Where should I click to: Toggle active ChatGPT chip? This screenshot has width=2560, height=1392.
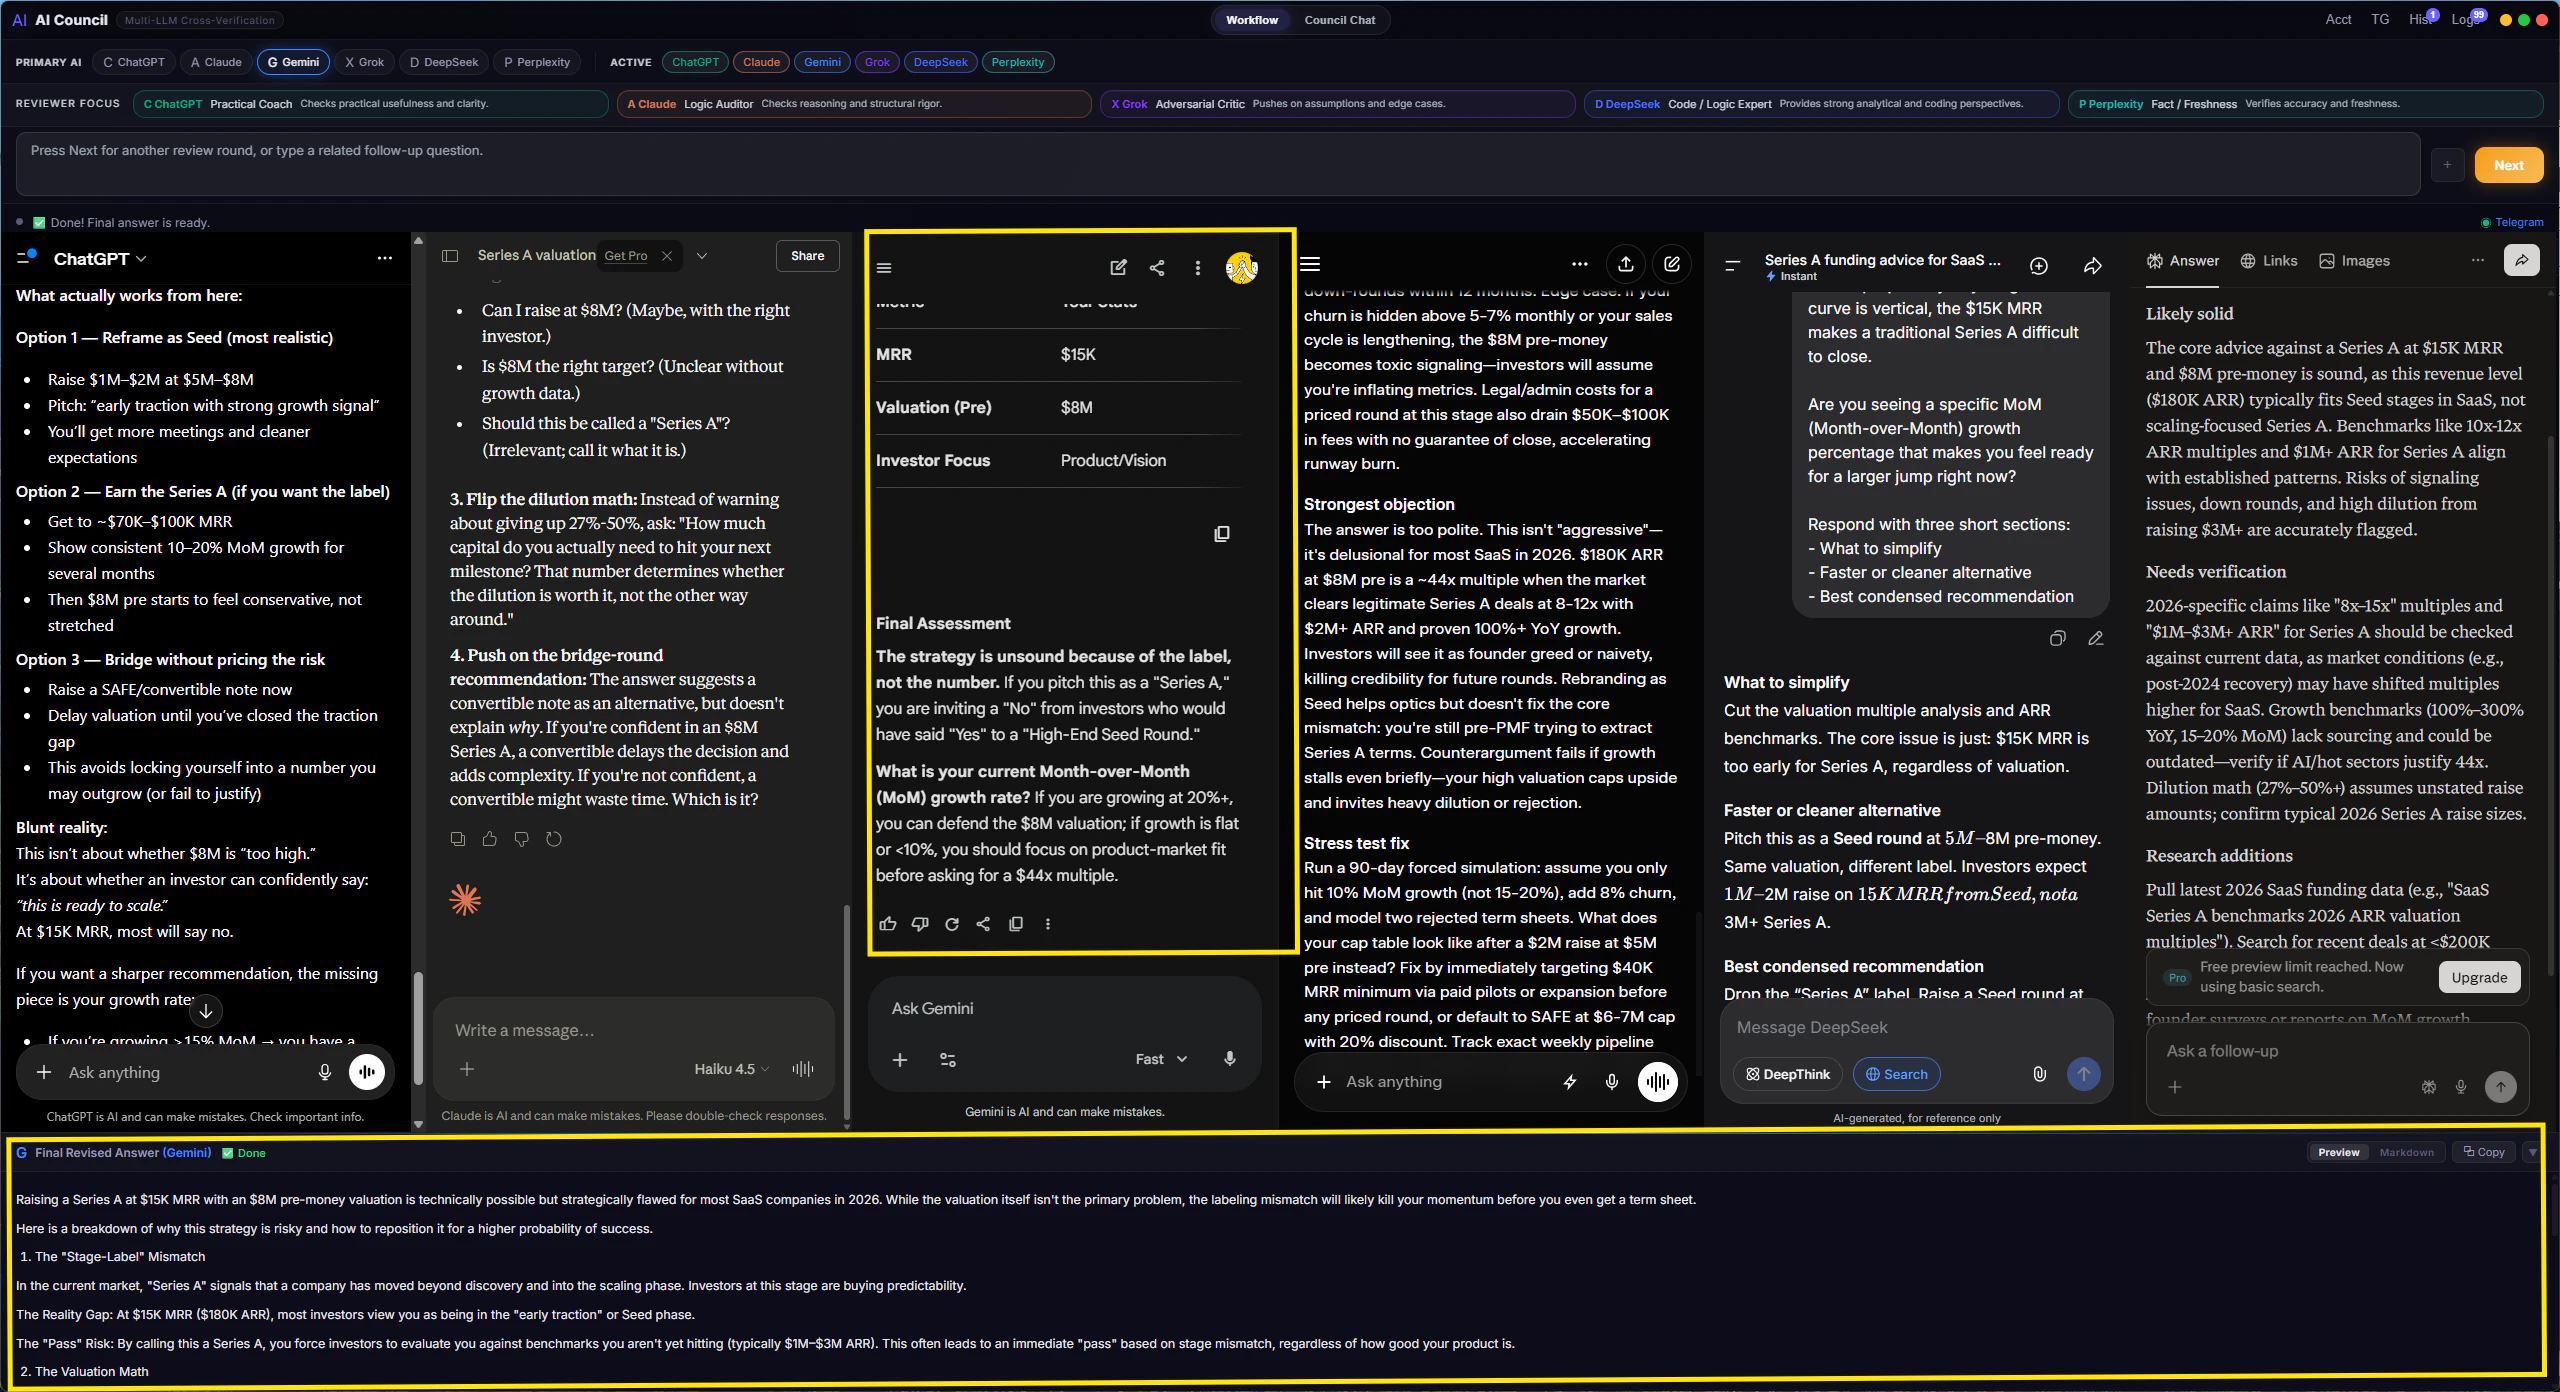[695, 62]
